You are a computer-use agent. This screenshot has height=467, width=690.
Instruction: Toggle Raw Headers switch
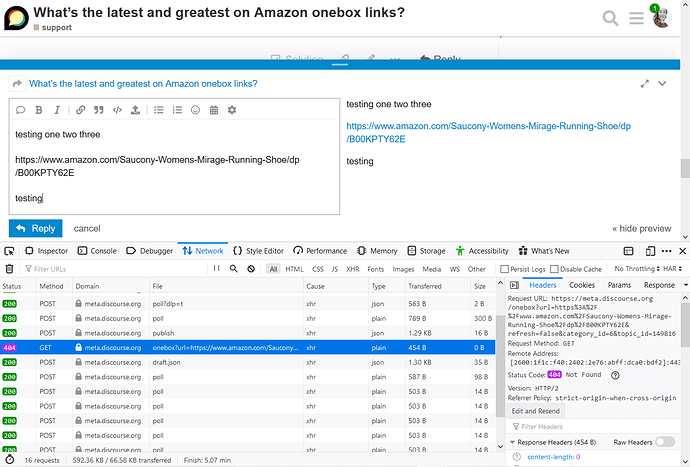pyautogui.click(x=665, y=442)
